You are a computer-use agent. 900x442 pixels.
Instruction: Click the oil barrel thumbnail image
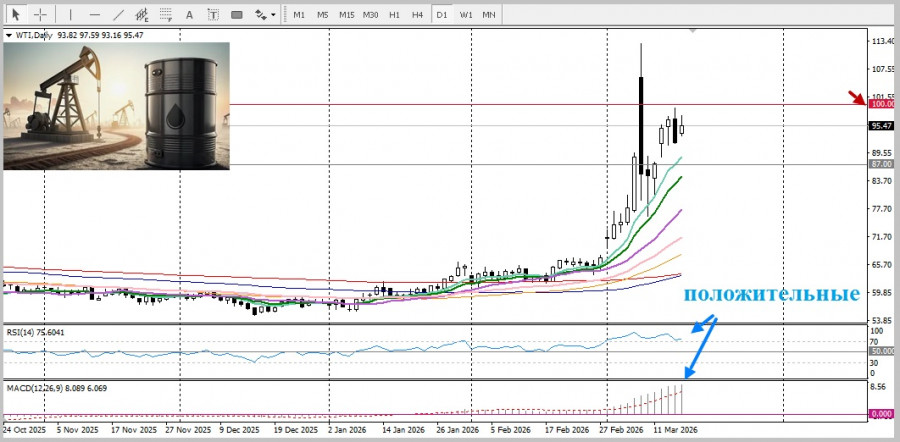tap(116, 105)
